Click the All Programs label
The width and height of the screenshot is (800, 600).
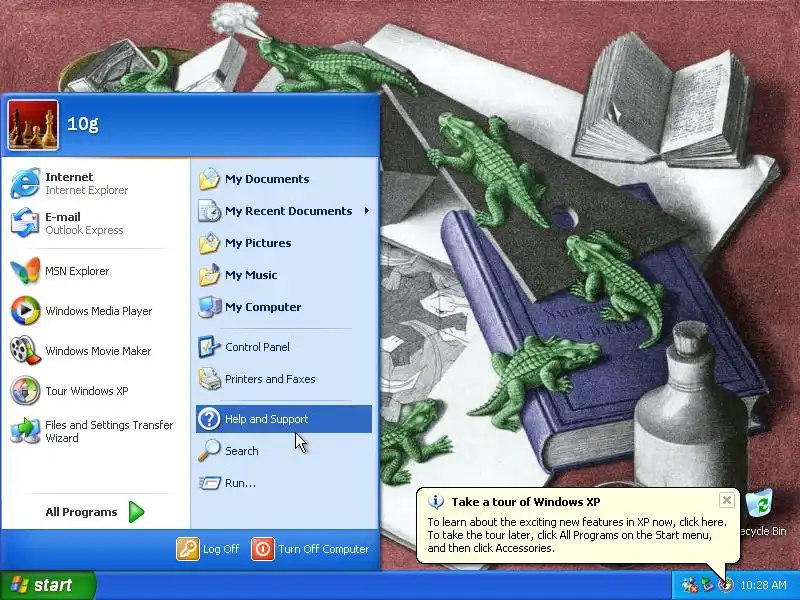point(81,512)
